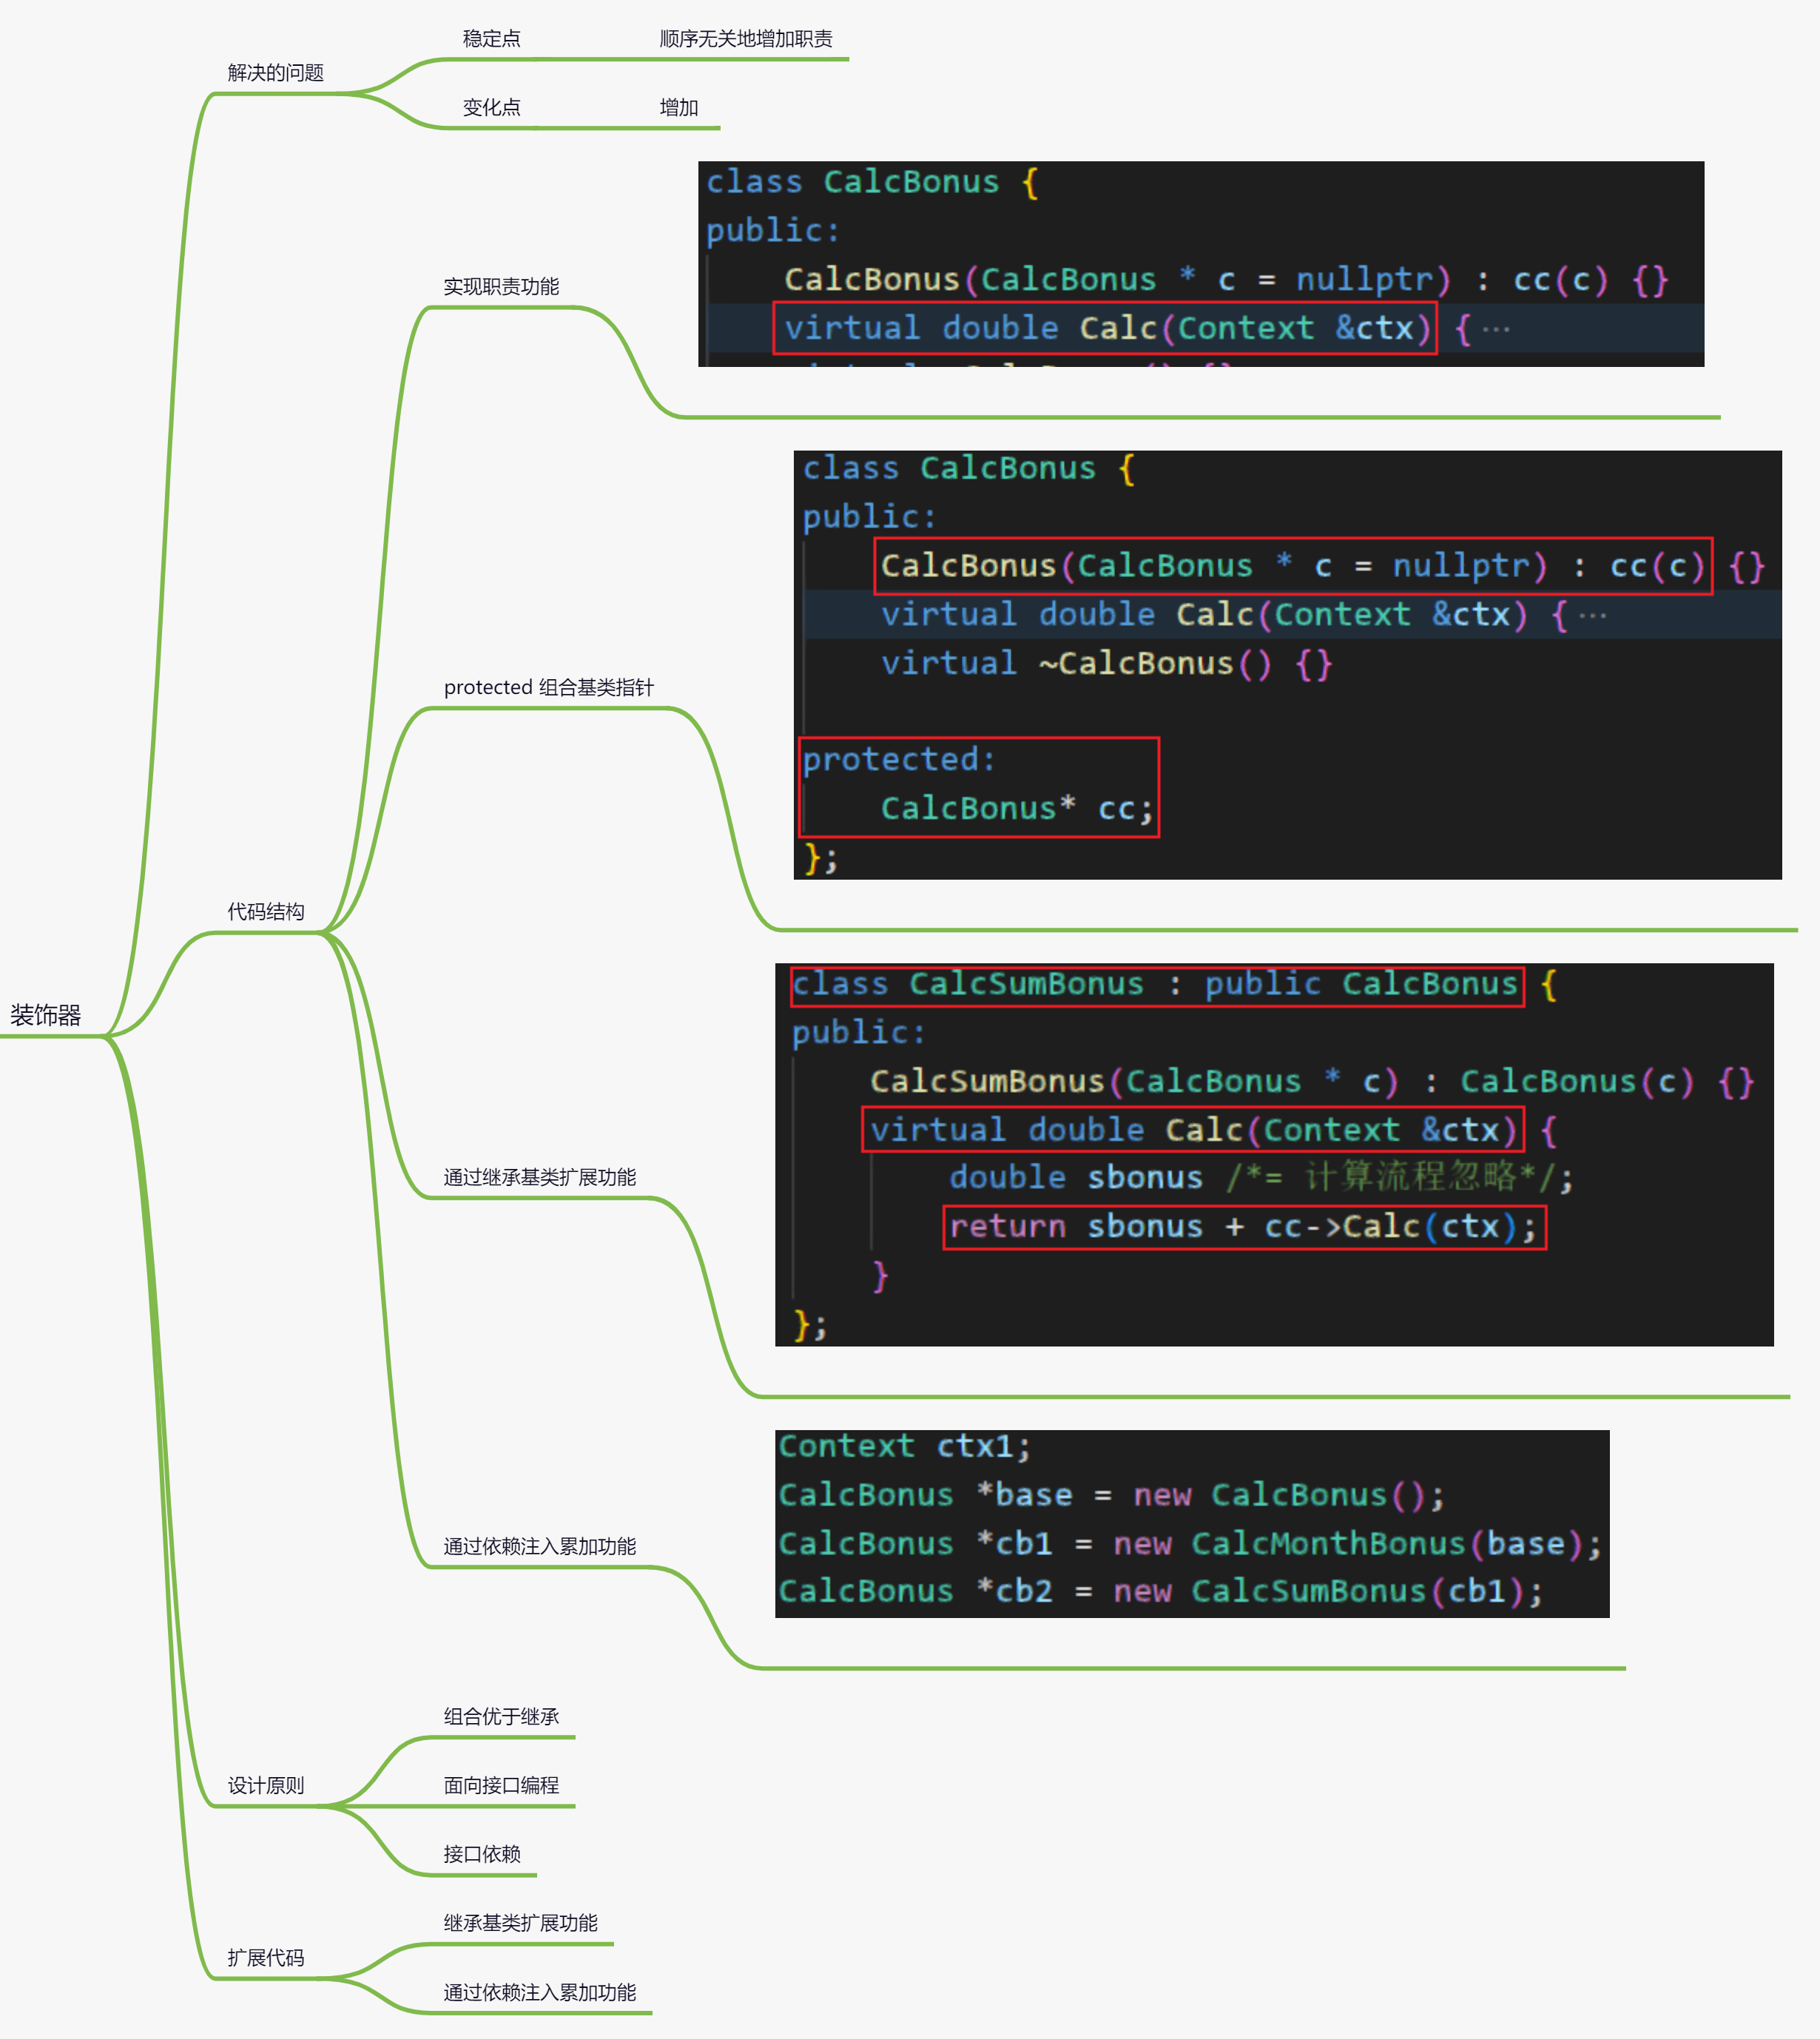Select the 代码结构 branch node
This screenshot has width=1820, height=2039.
[266, 912]
